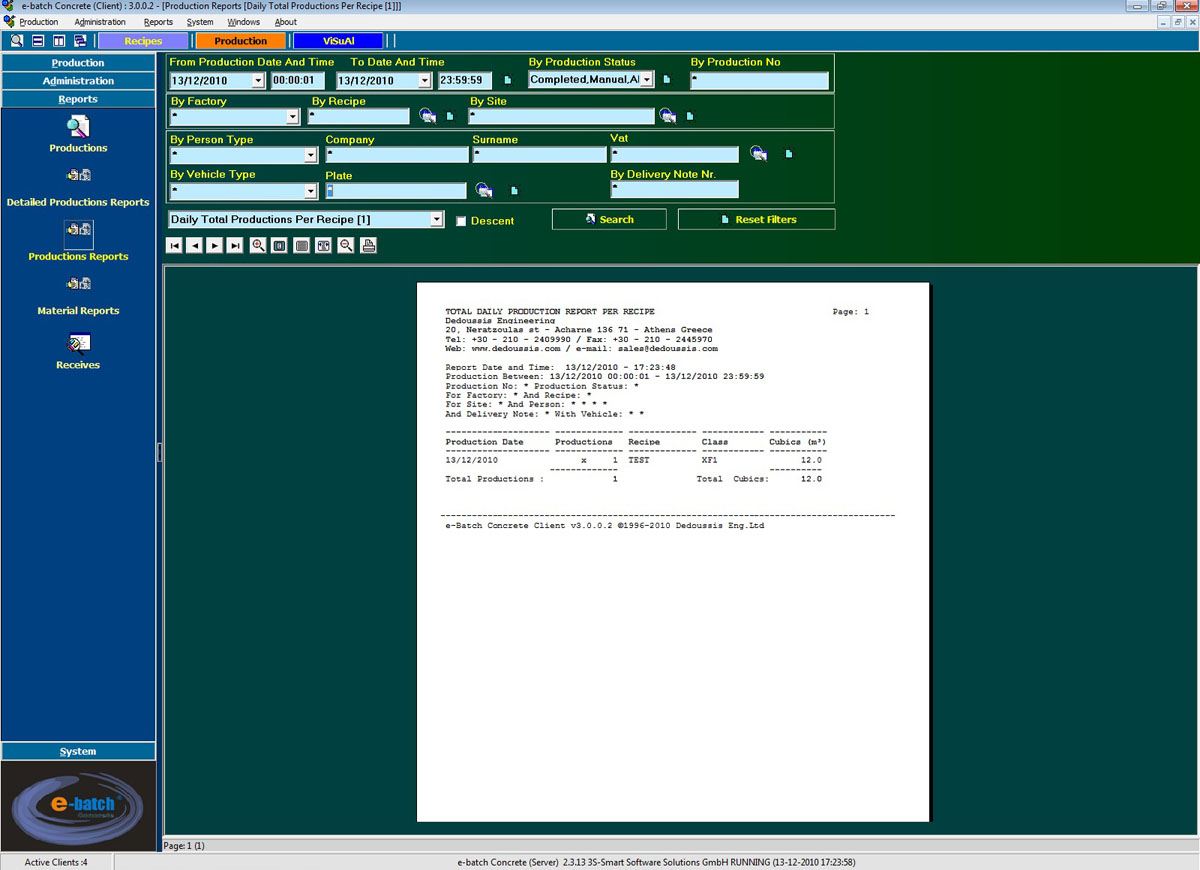
Task: Open the From Production Date dropdown
Action: [258, 81]
